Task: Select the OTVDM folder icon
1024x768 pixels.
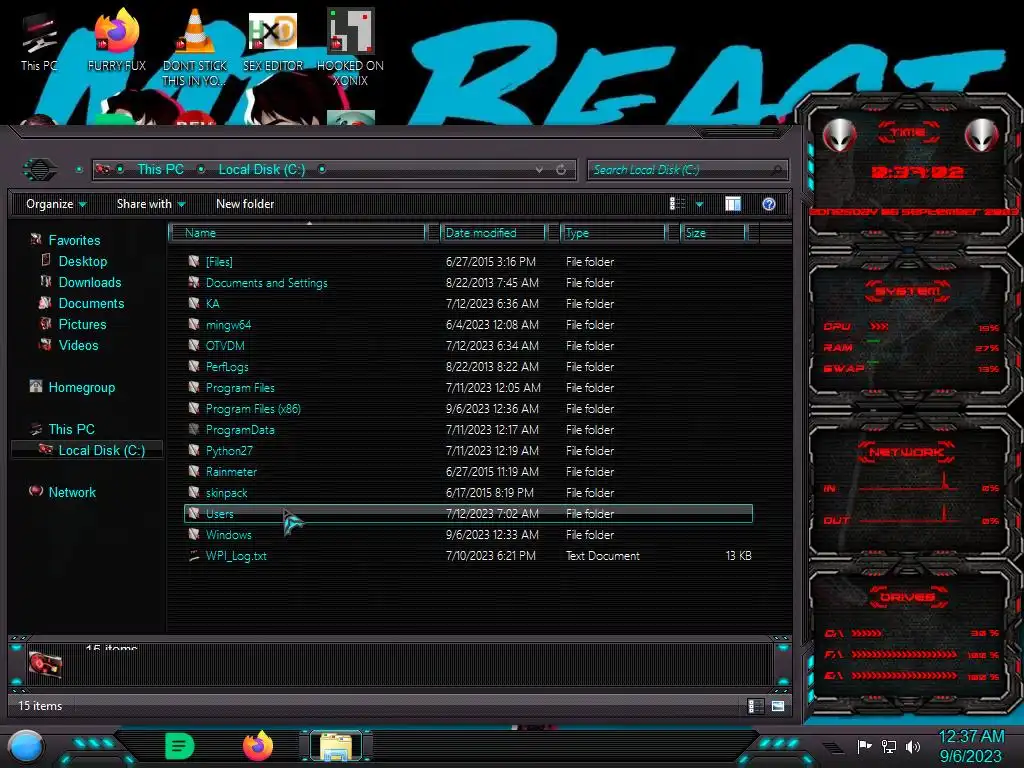Action: [x=193, y=345]
